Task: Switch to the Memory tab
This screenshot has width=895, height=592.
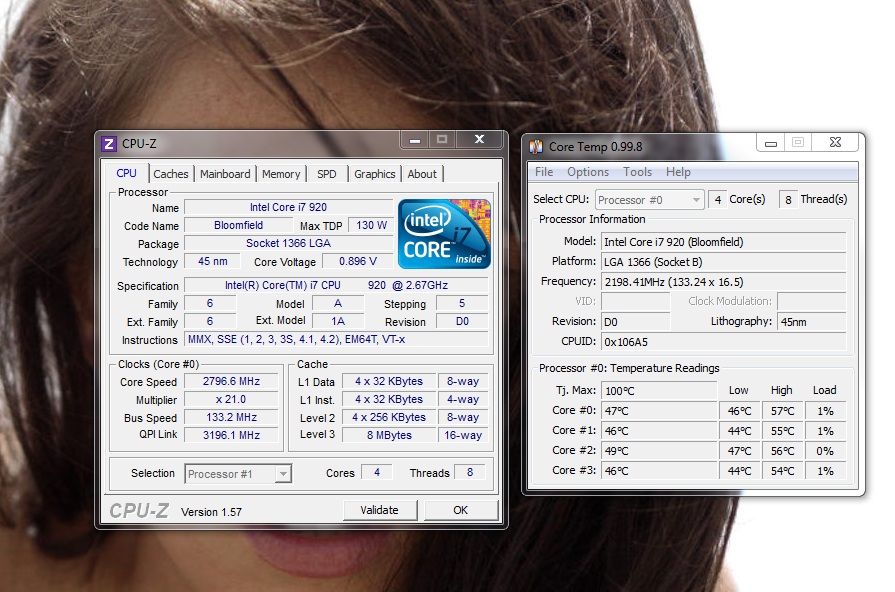Action: [x=281, y=174]
